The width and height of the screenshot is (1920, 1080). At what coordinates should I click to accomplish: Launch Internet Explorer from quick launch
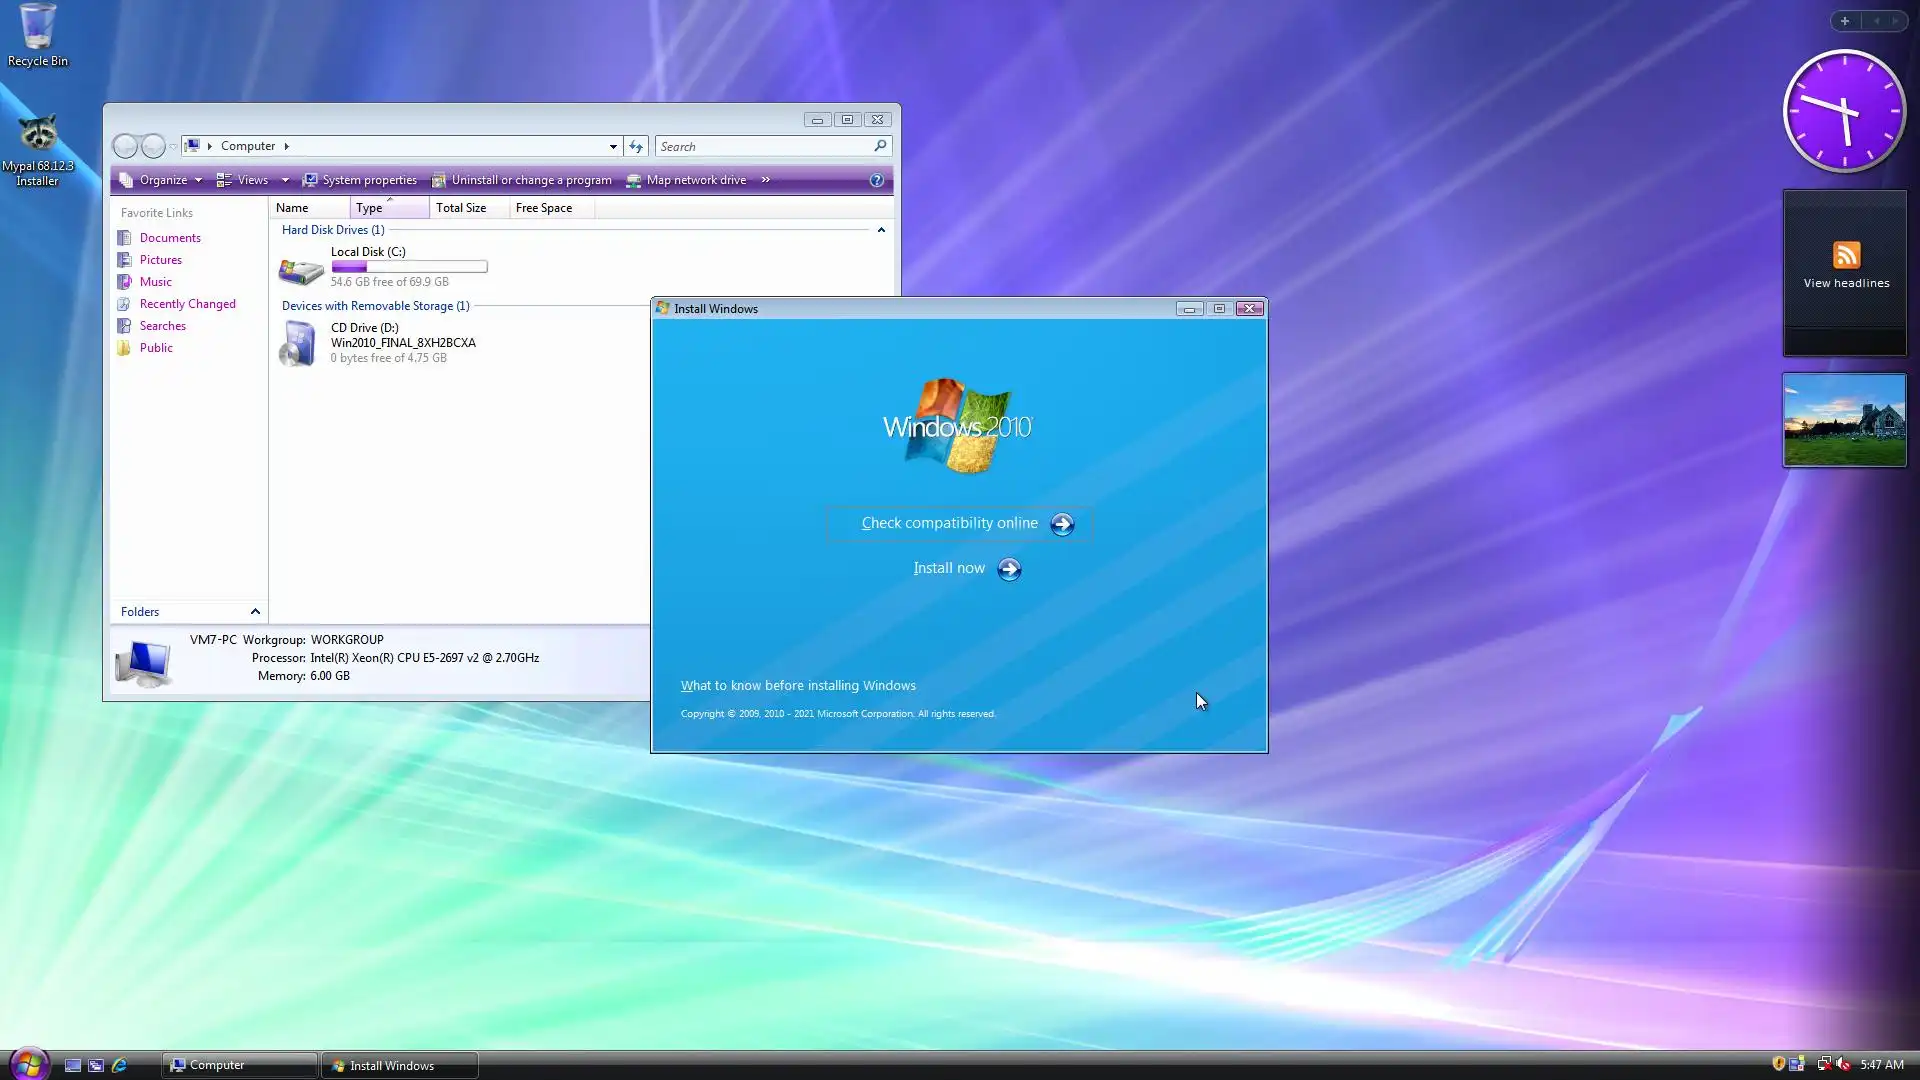(119, 1065)
